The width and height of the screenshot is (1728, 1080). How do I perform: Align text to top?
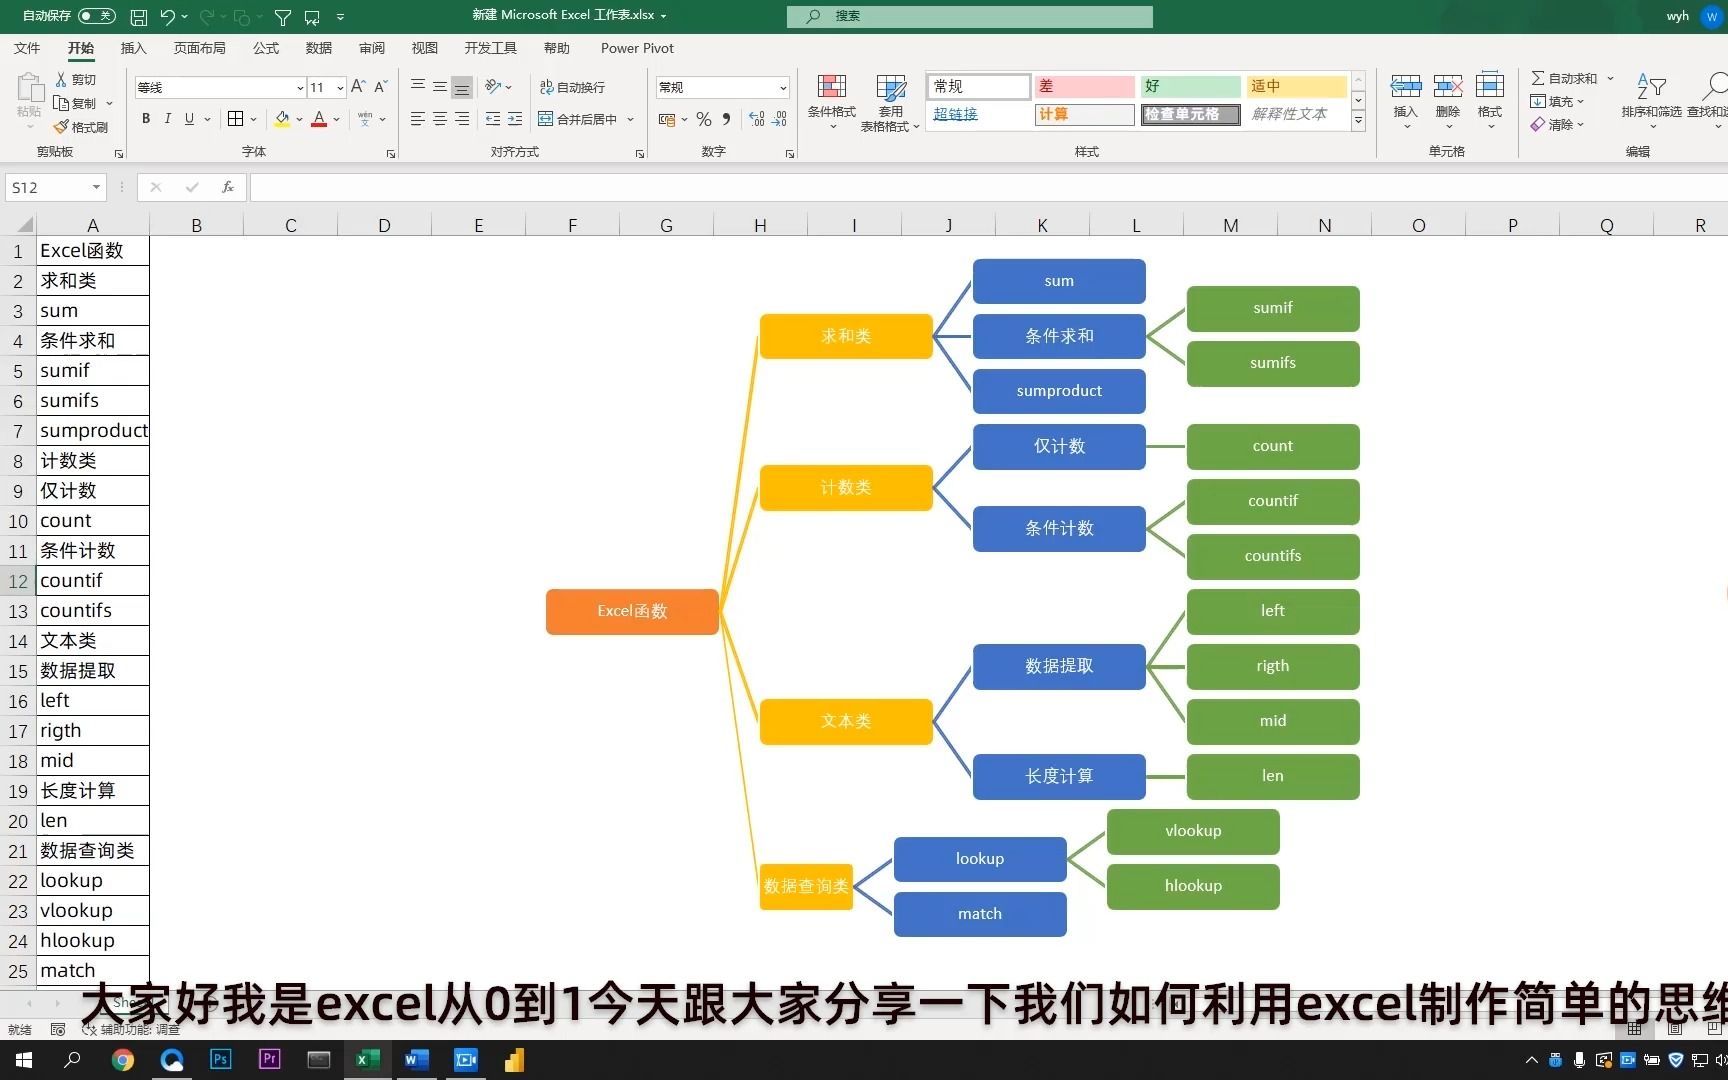[418, 87]
